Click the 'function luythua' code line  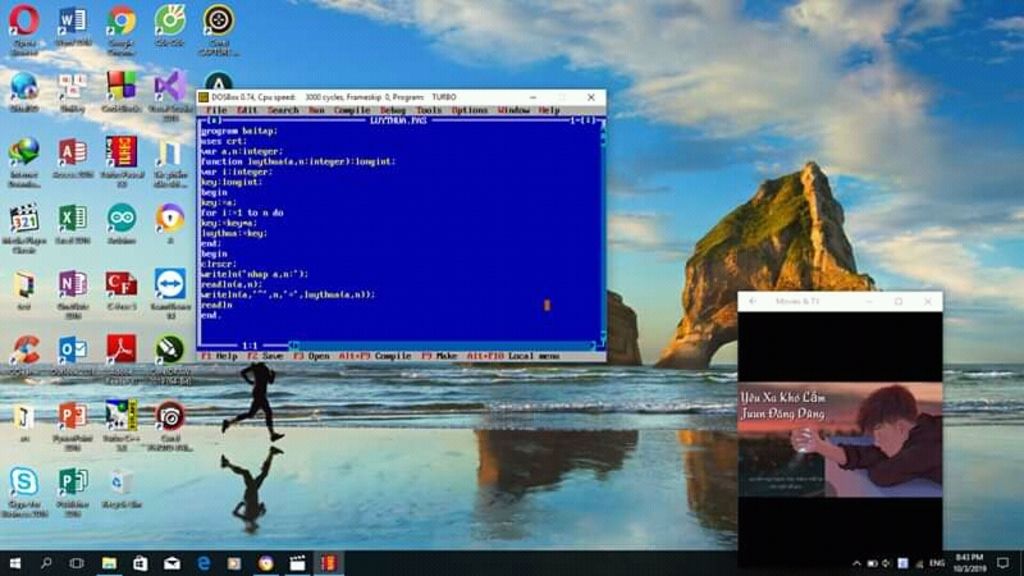coord(298,161)
